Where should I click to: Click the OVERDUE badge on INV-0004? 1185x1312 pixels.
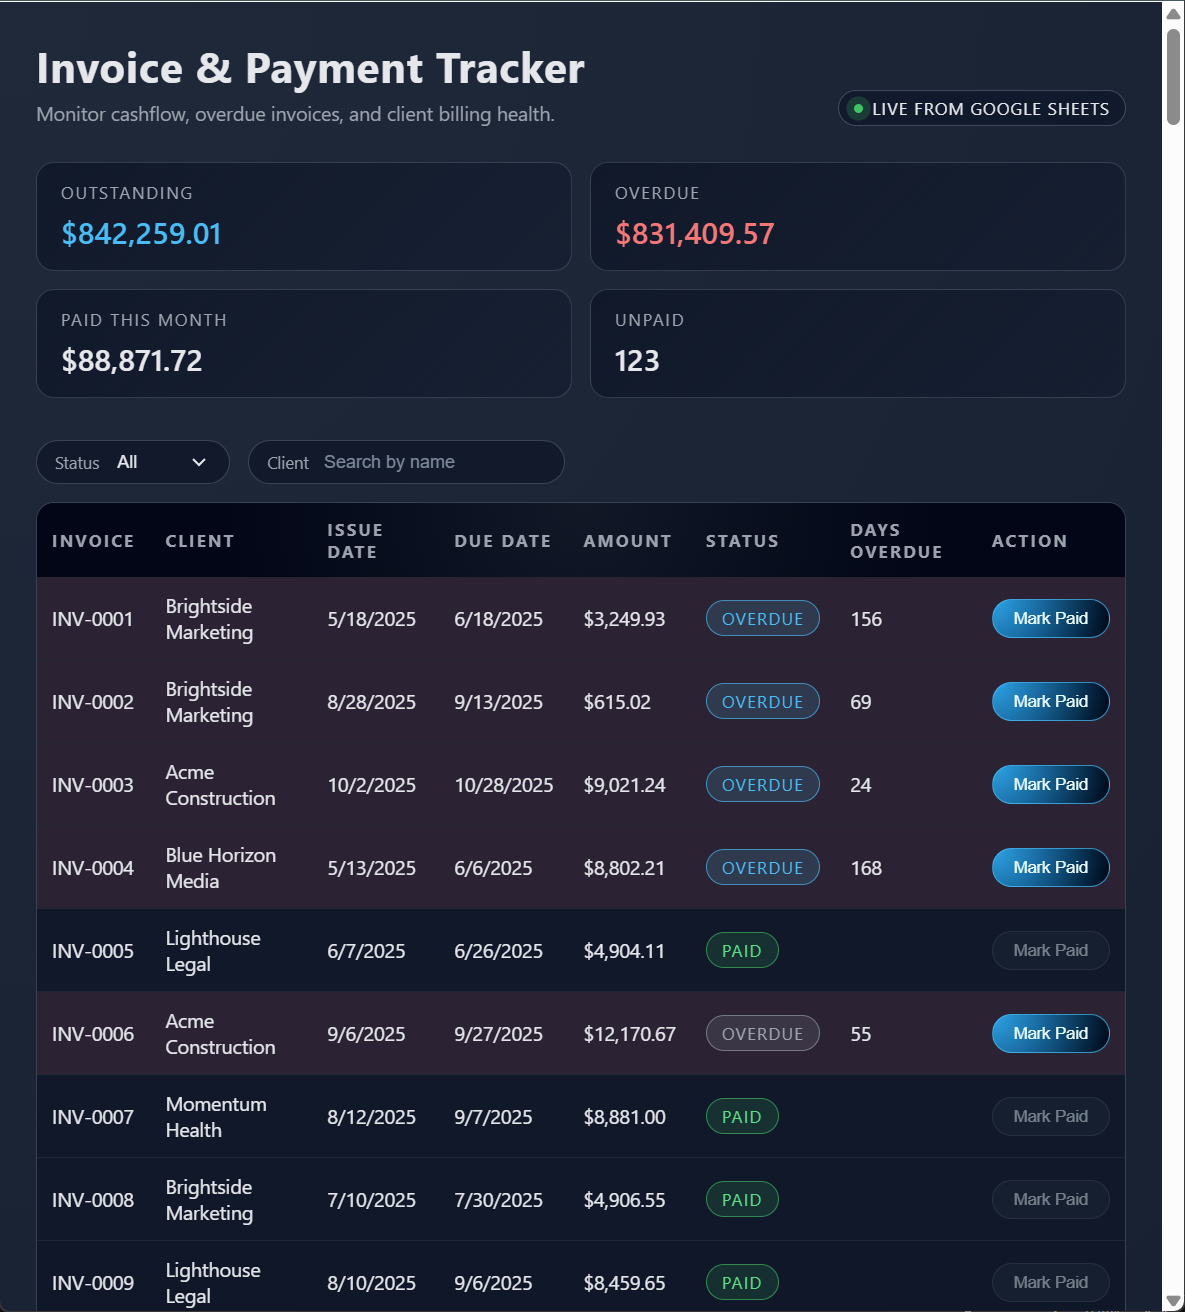pyautogui.click(x=762, y=867)
